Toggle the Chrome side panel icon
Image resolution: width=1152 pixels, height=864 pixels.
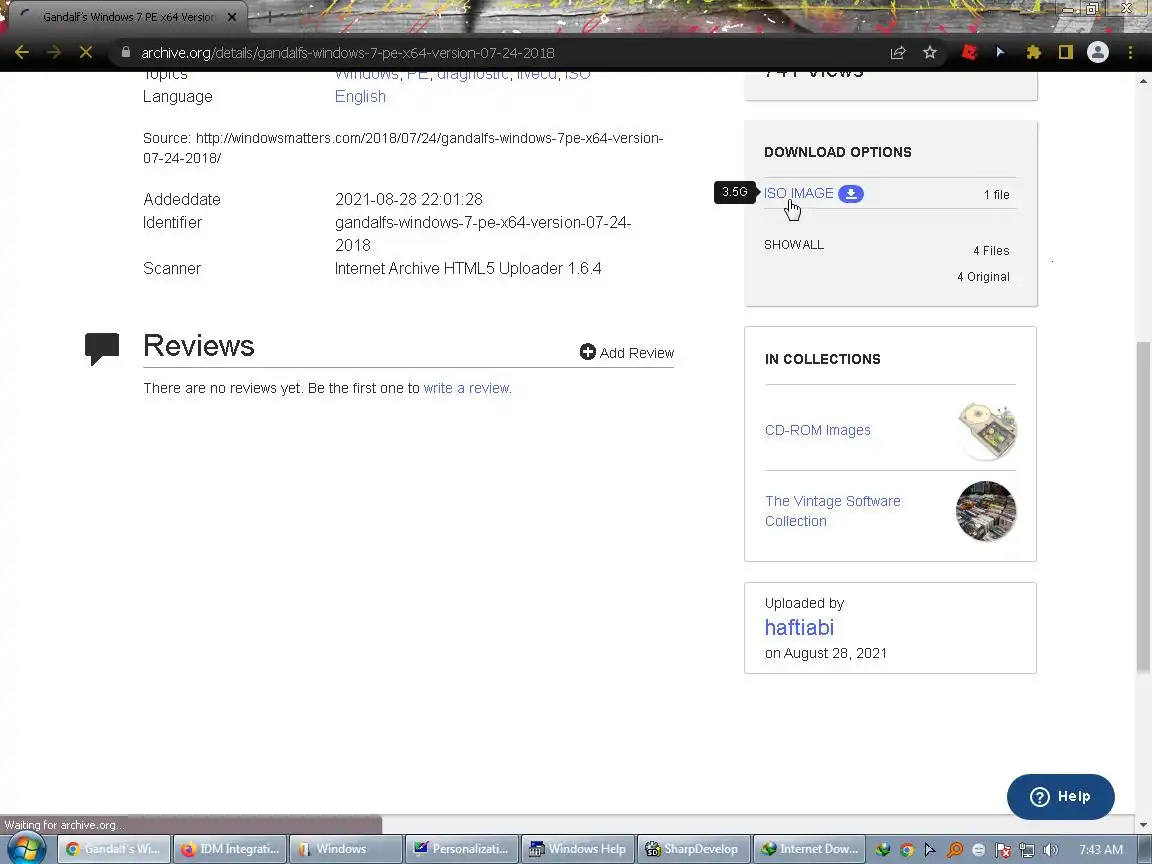(x=1065, y=52)
